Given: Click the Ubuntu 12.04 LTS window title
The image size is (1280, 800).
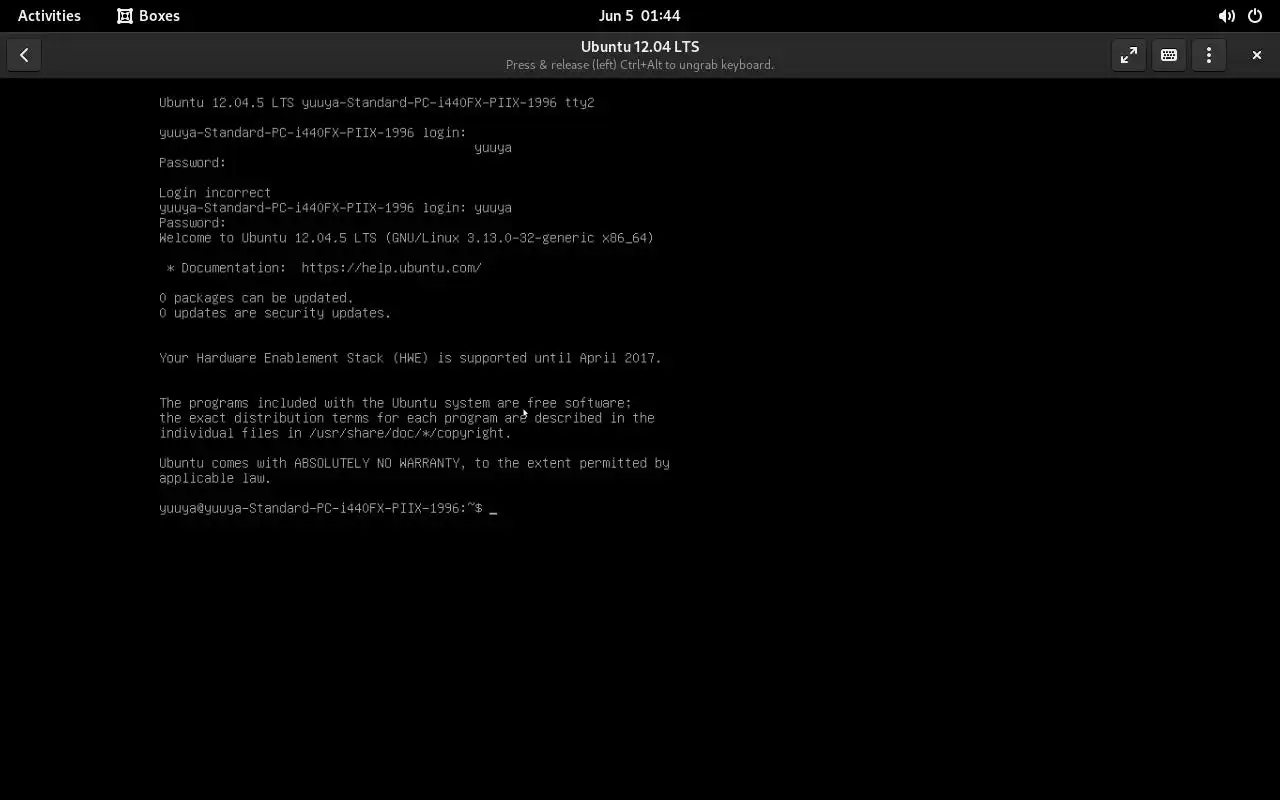Looking at the screenshot, I should pyautogui.click(x=640, y=47).
